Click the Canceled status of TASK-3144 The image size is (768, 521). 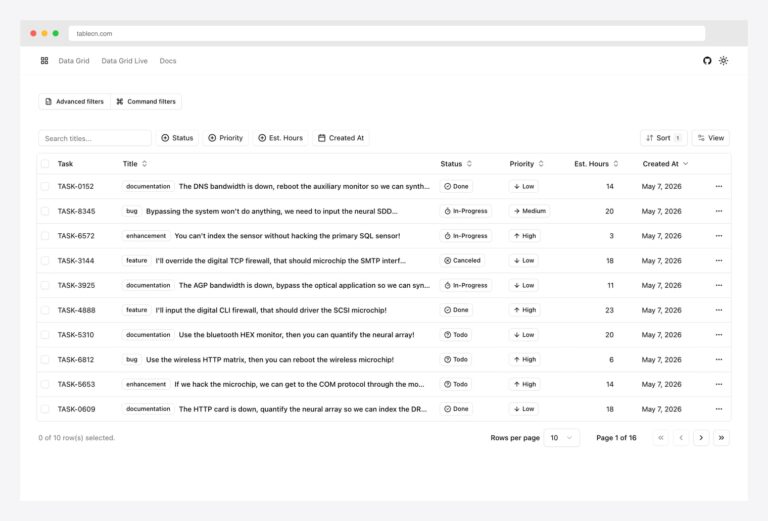click(x=462, y=260)
